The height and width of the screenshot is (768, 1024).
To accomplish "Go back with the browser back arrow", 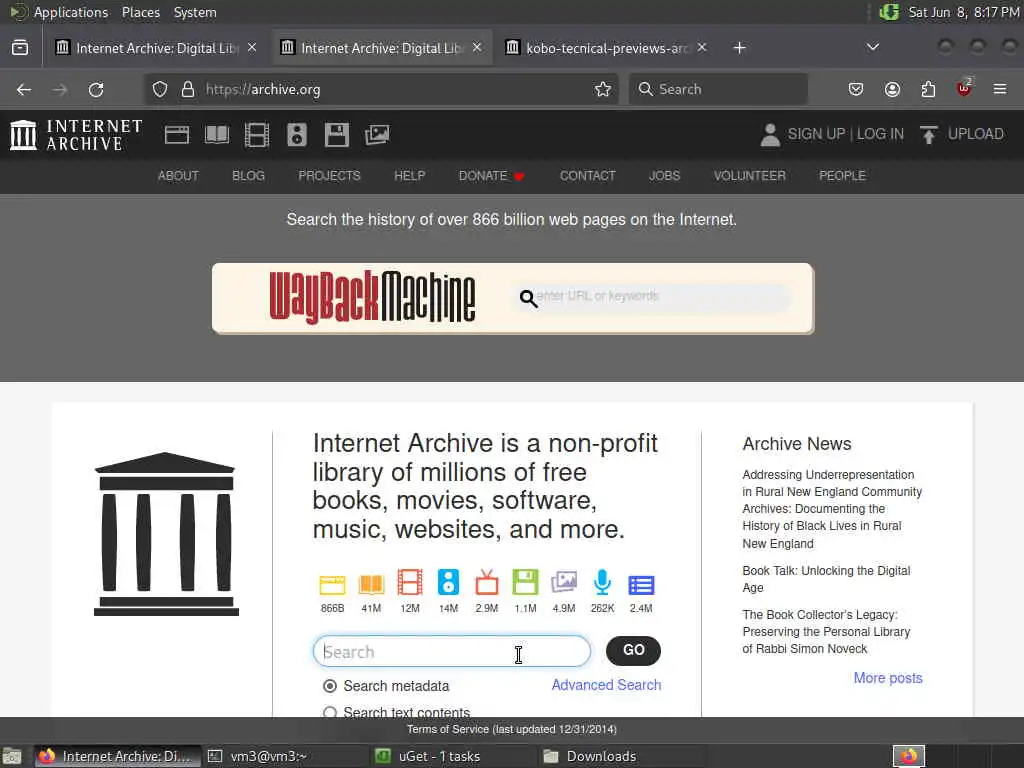I will (24, 89).
